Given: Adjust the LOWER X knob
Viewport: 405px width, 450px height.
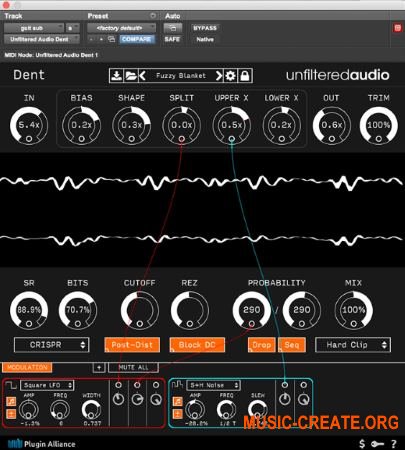Looking at the screenshot, I should click(x=282, y=126).
